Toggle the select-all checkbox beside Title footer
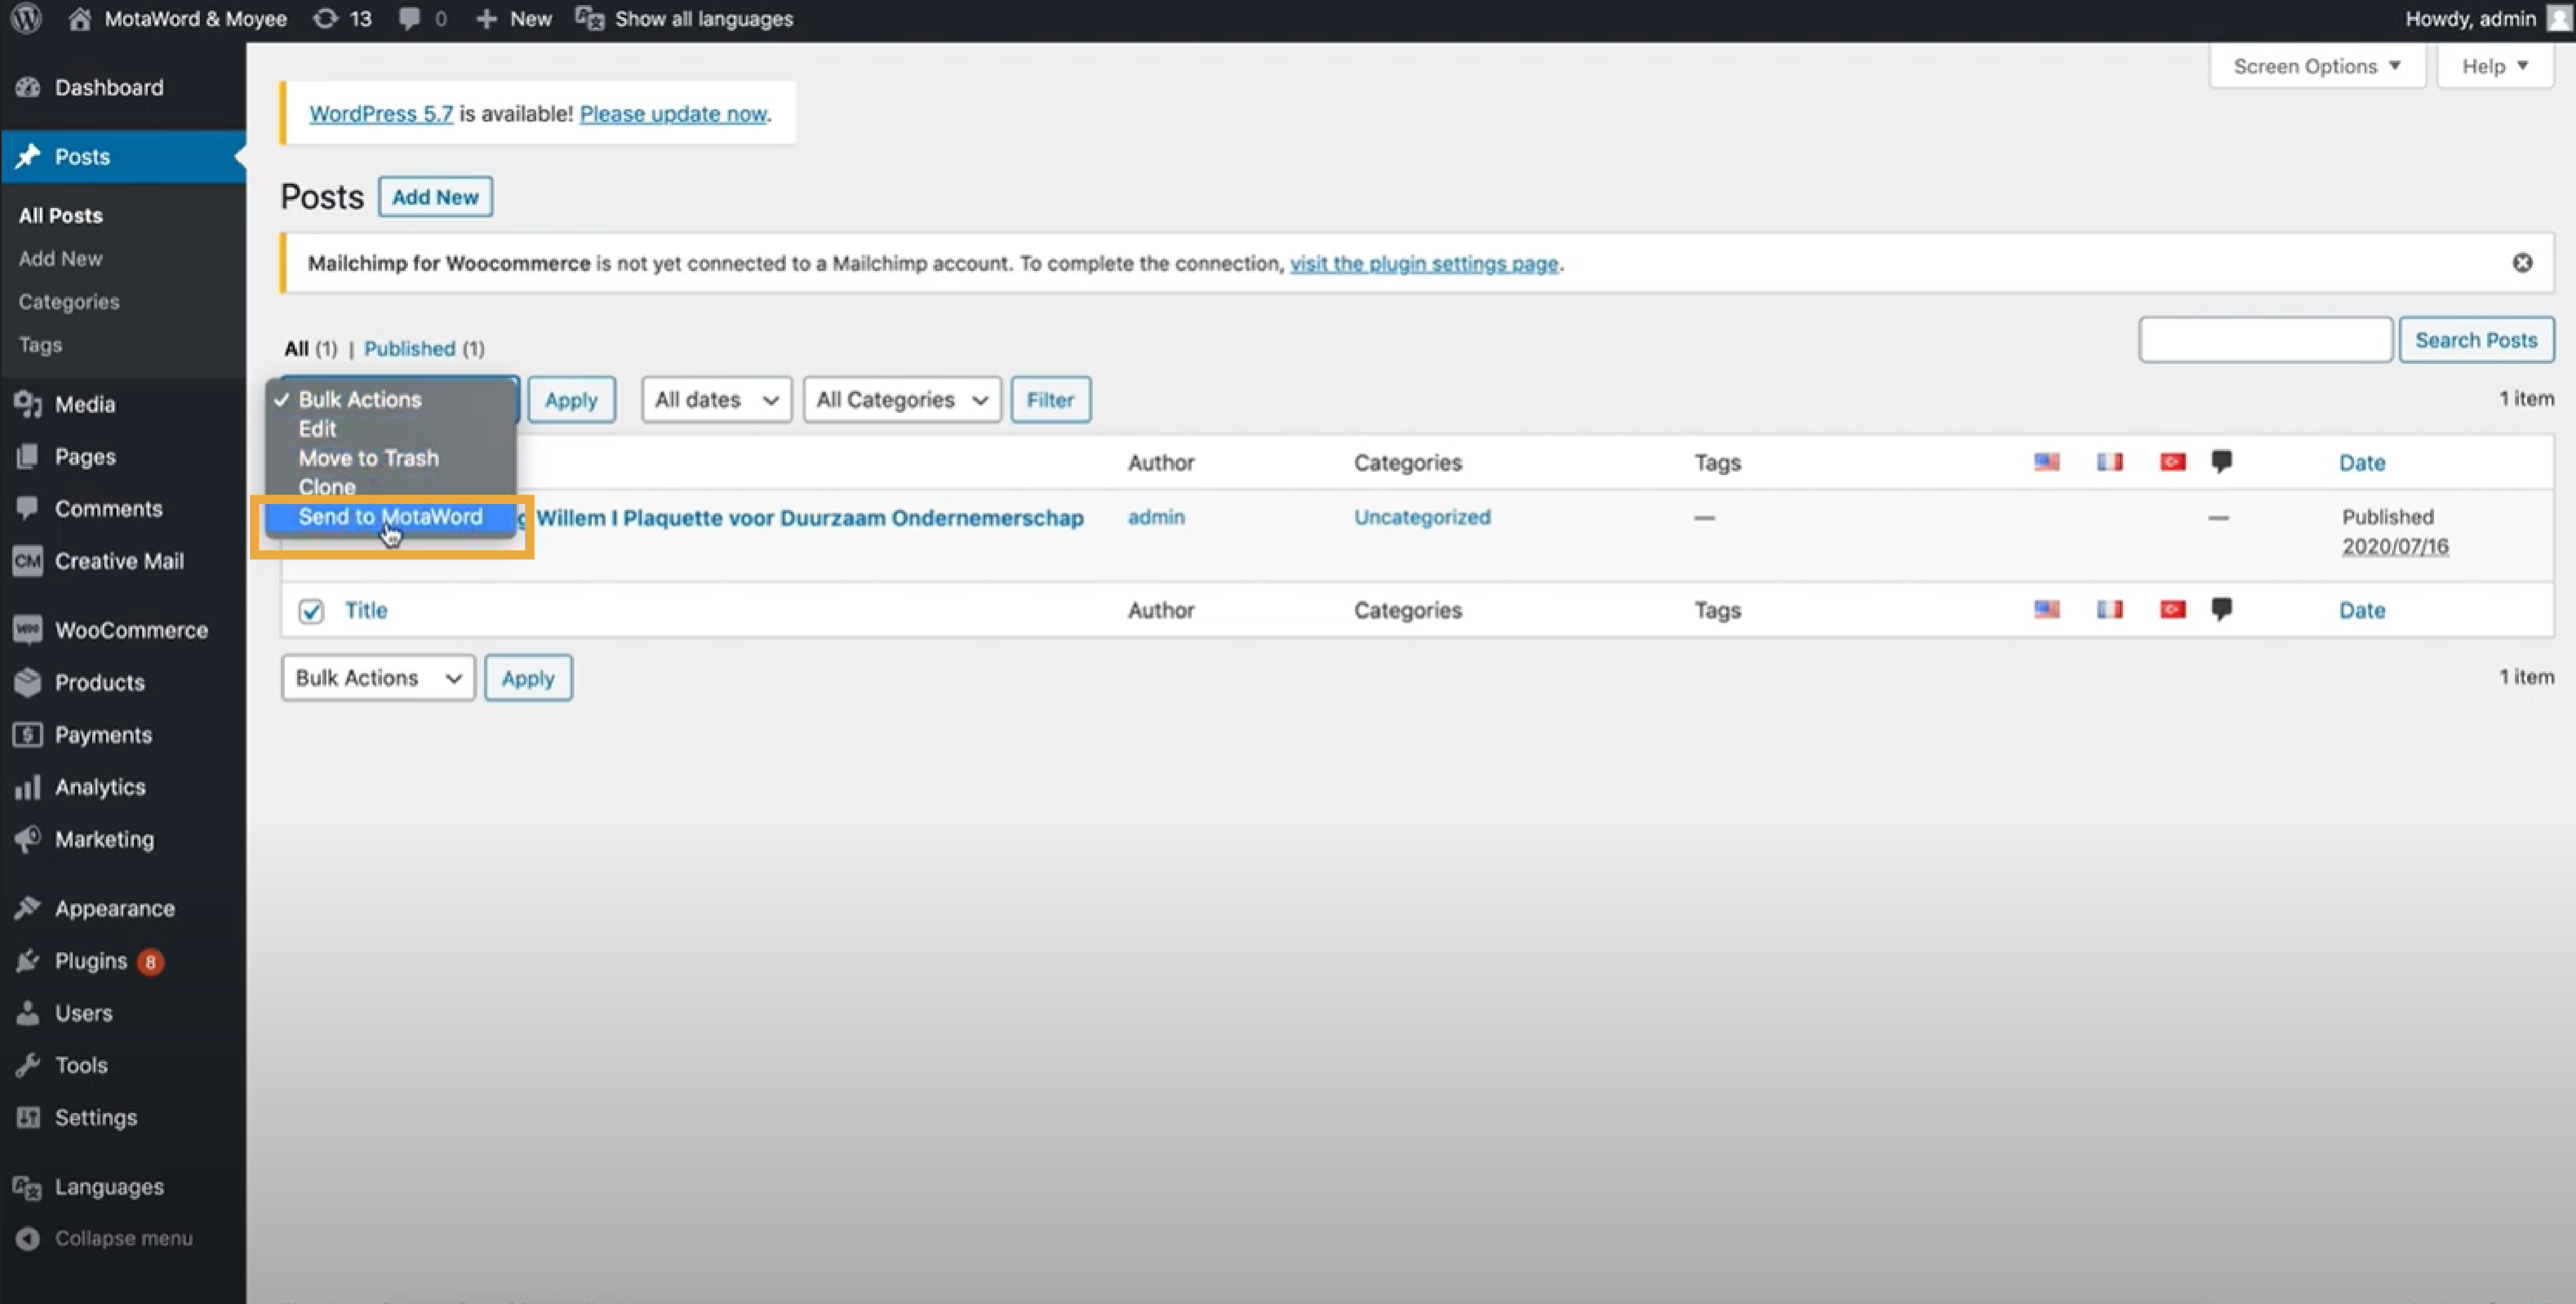 [x=311, y=610]
